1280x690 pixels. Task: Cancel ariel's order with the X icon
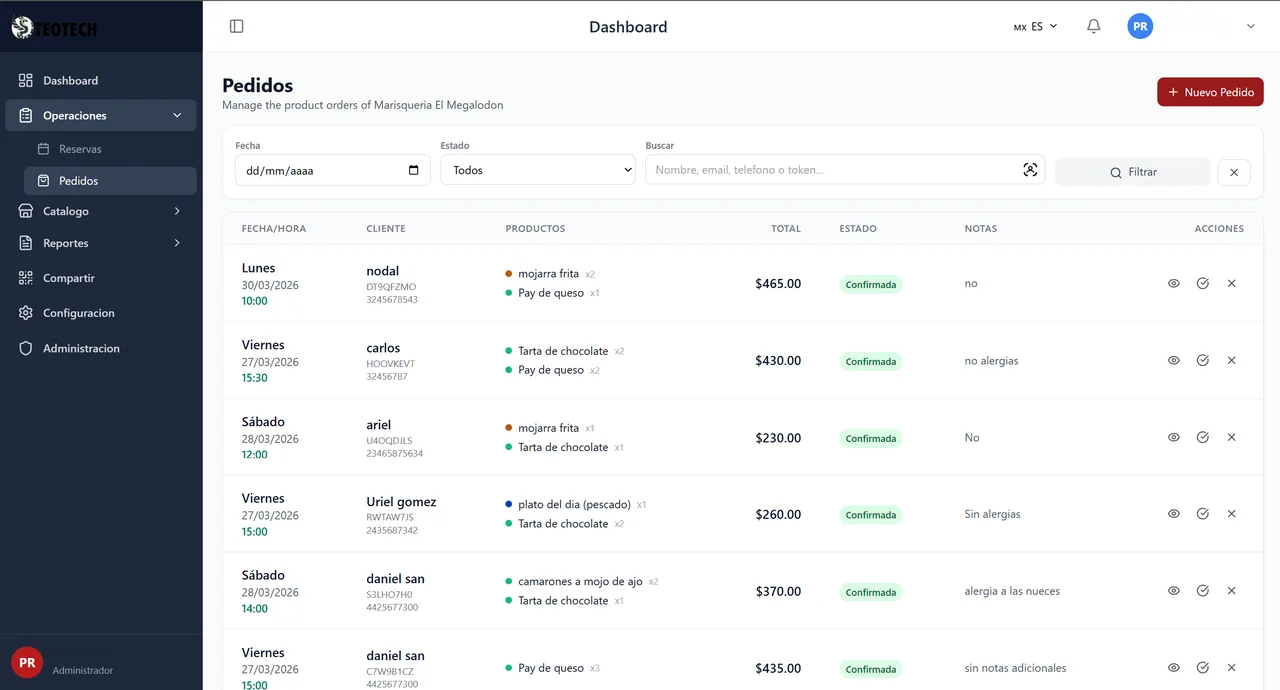(1231, 437)
